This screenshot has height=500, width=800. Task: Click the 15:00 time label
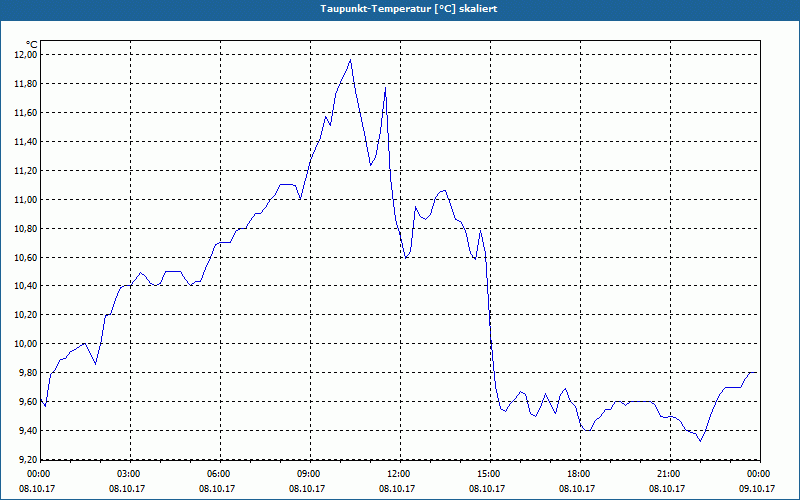[490, 474]
